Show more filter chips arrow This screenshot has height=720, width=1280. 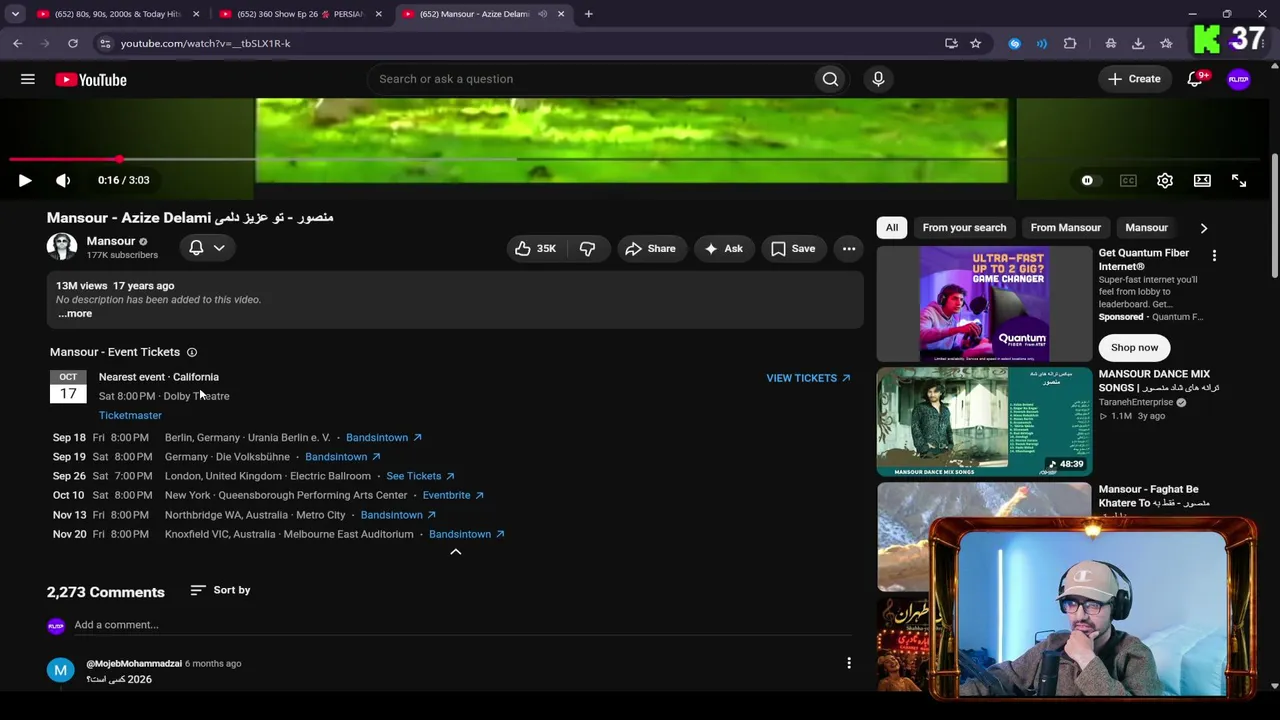click(1204, 228)
